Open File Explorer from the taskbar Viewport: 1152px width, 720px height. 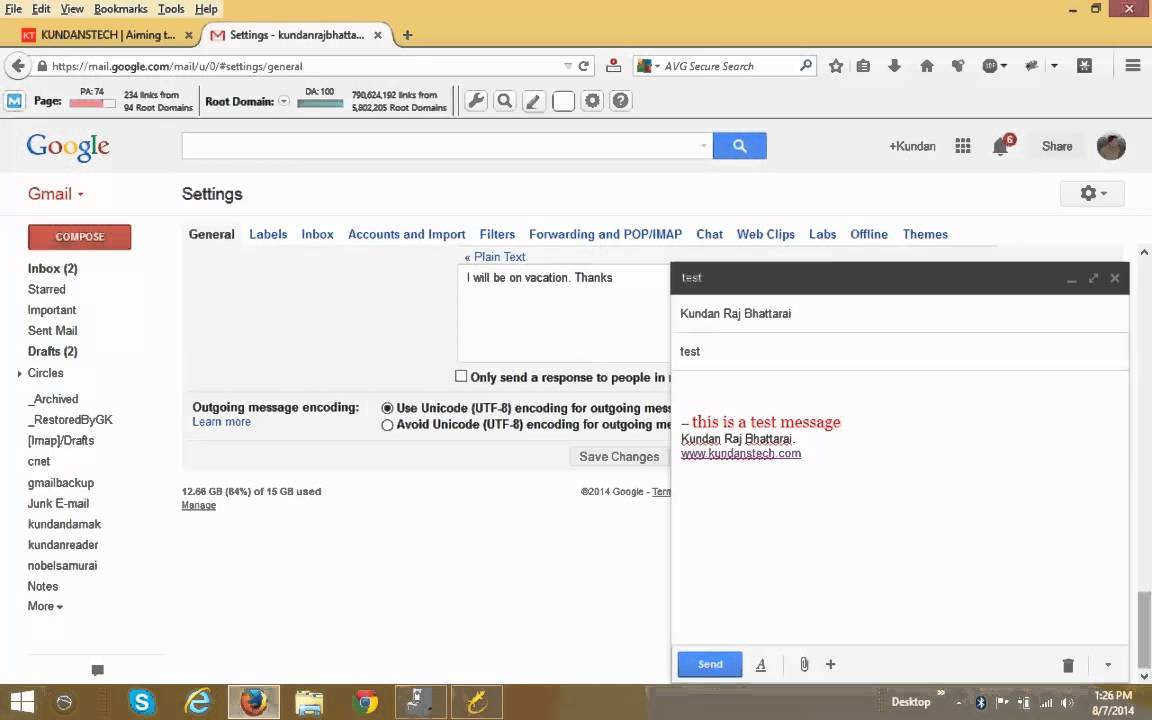click(x=309, y=703)
